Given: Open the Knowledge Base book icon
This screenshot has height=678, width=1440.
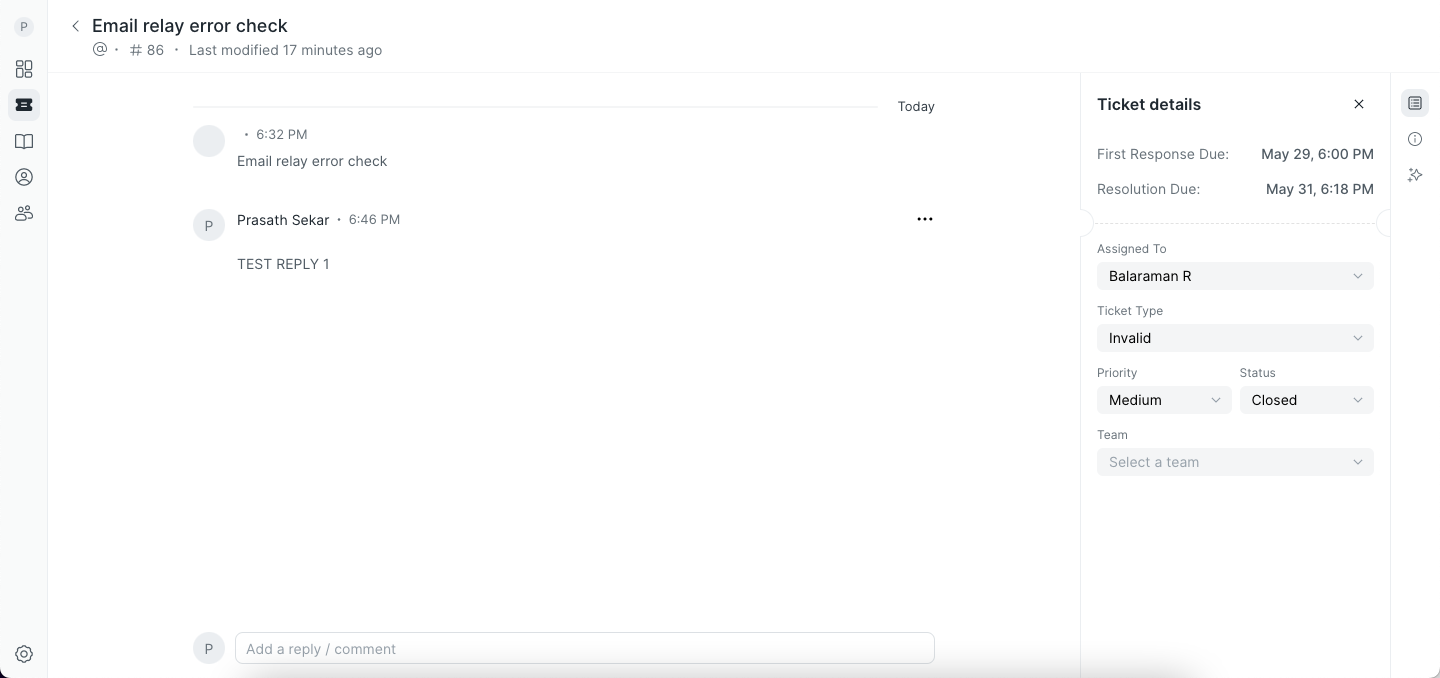Looking at the screenshot, I should 24,141.
